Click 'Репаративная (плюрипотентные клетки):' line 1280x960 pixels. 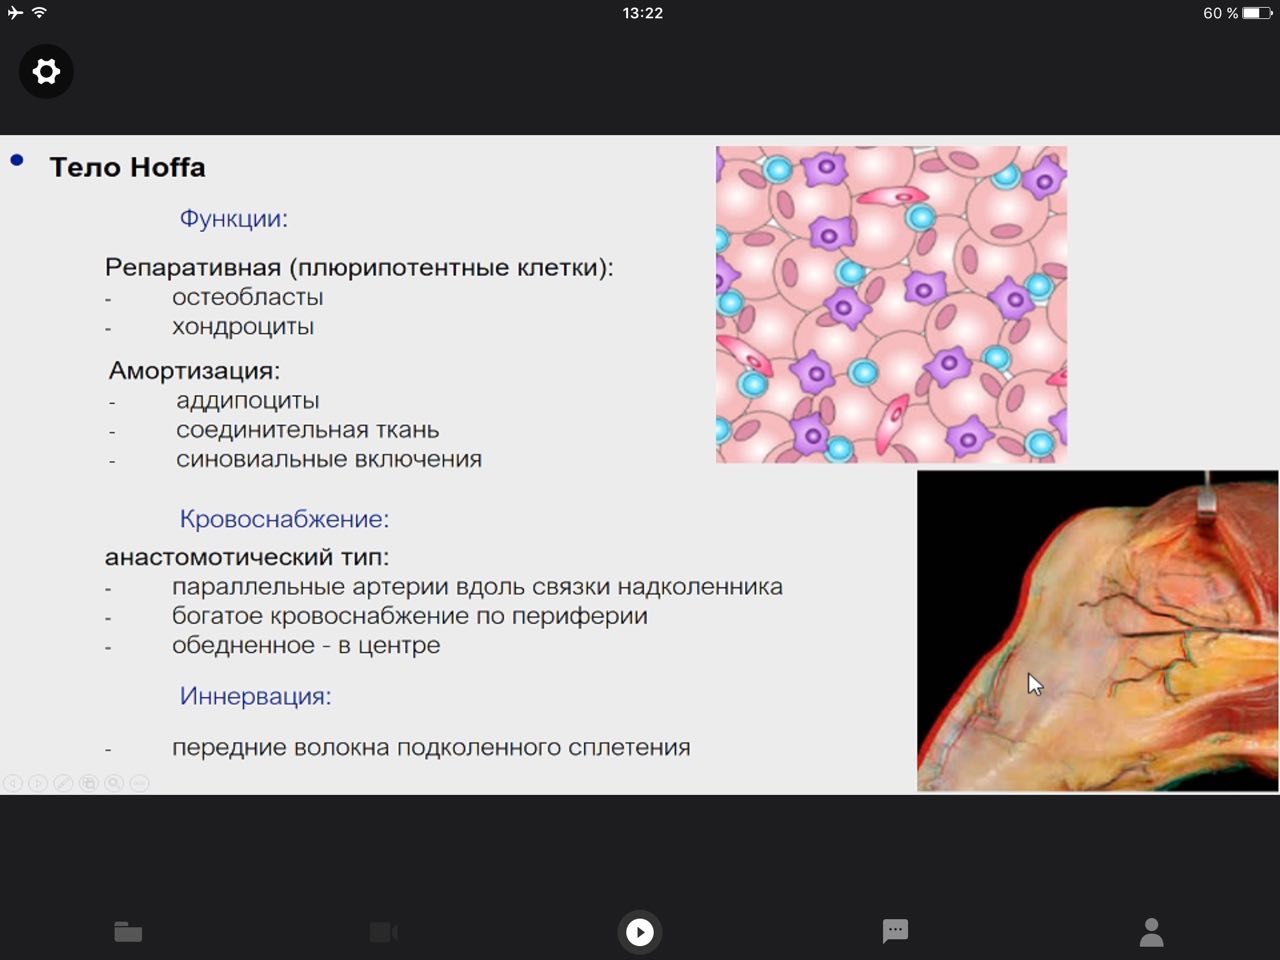(x=359, y=268)
